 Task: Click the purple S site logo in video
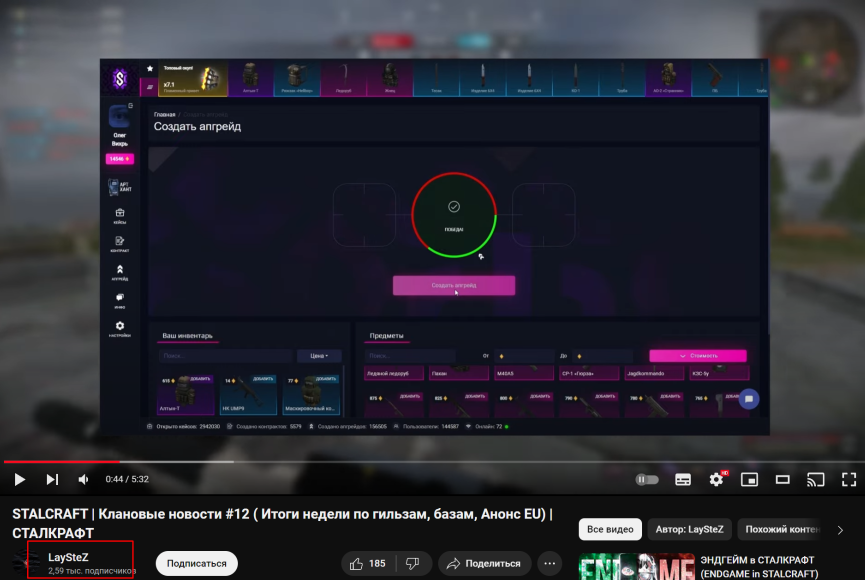pos(120,79)
